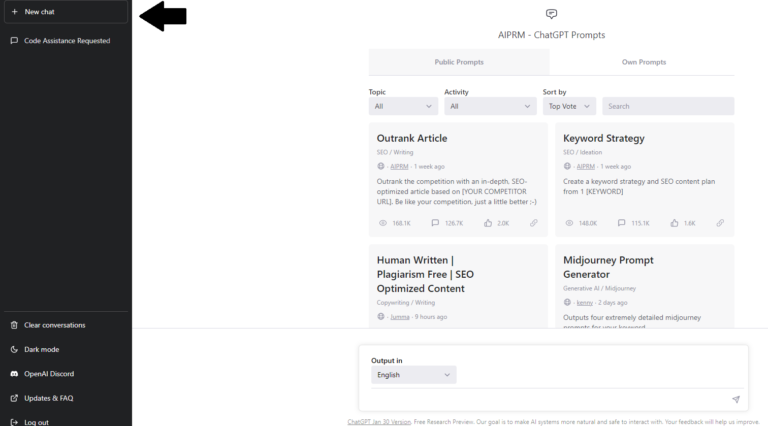Open the ChatGPT Jan 30 Version link
The image size is (768, 426).
(379, 422)
